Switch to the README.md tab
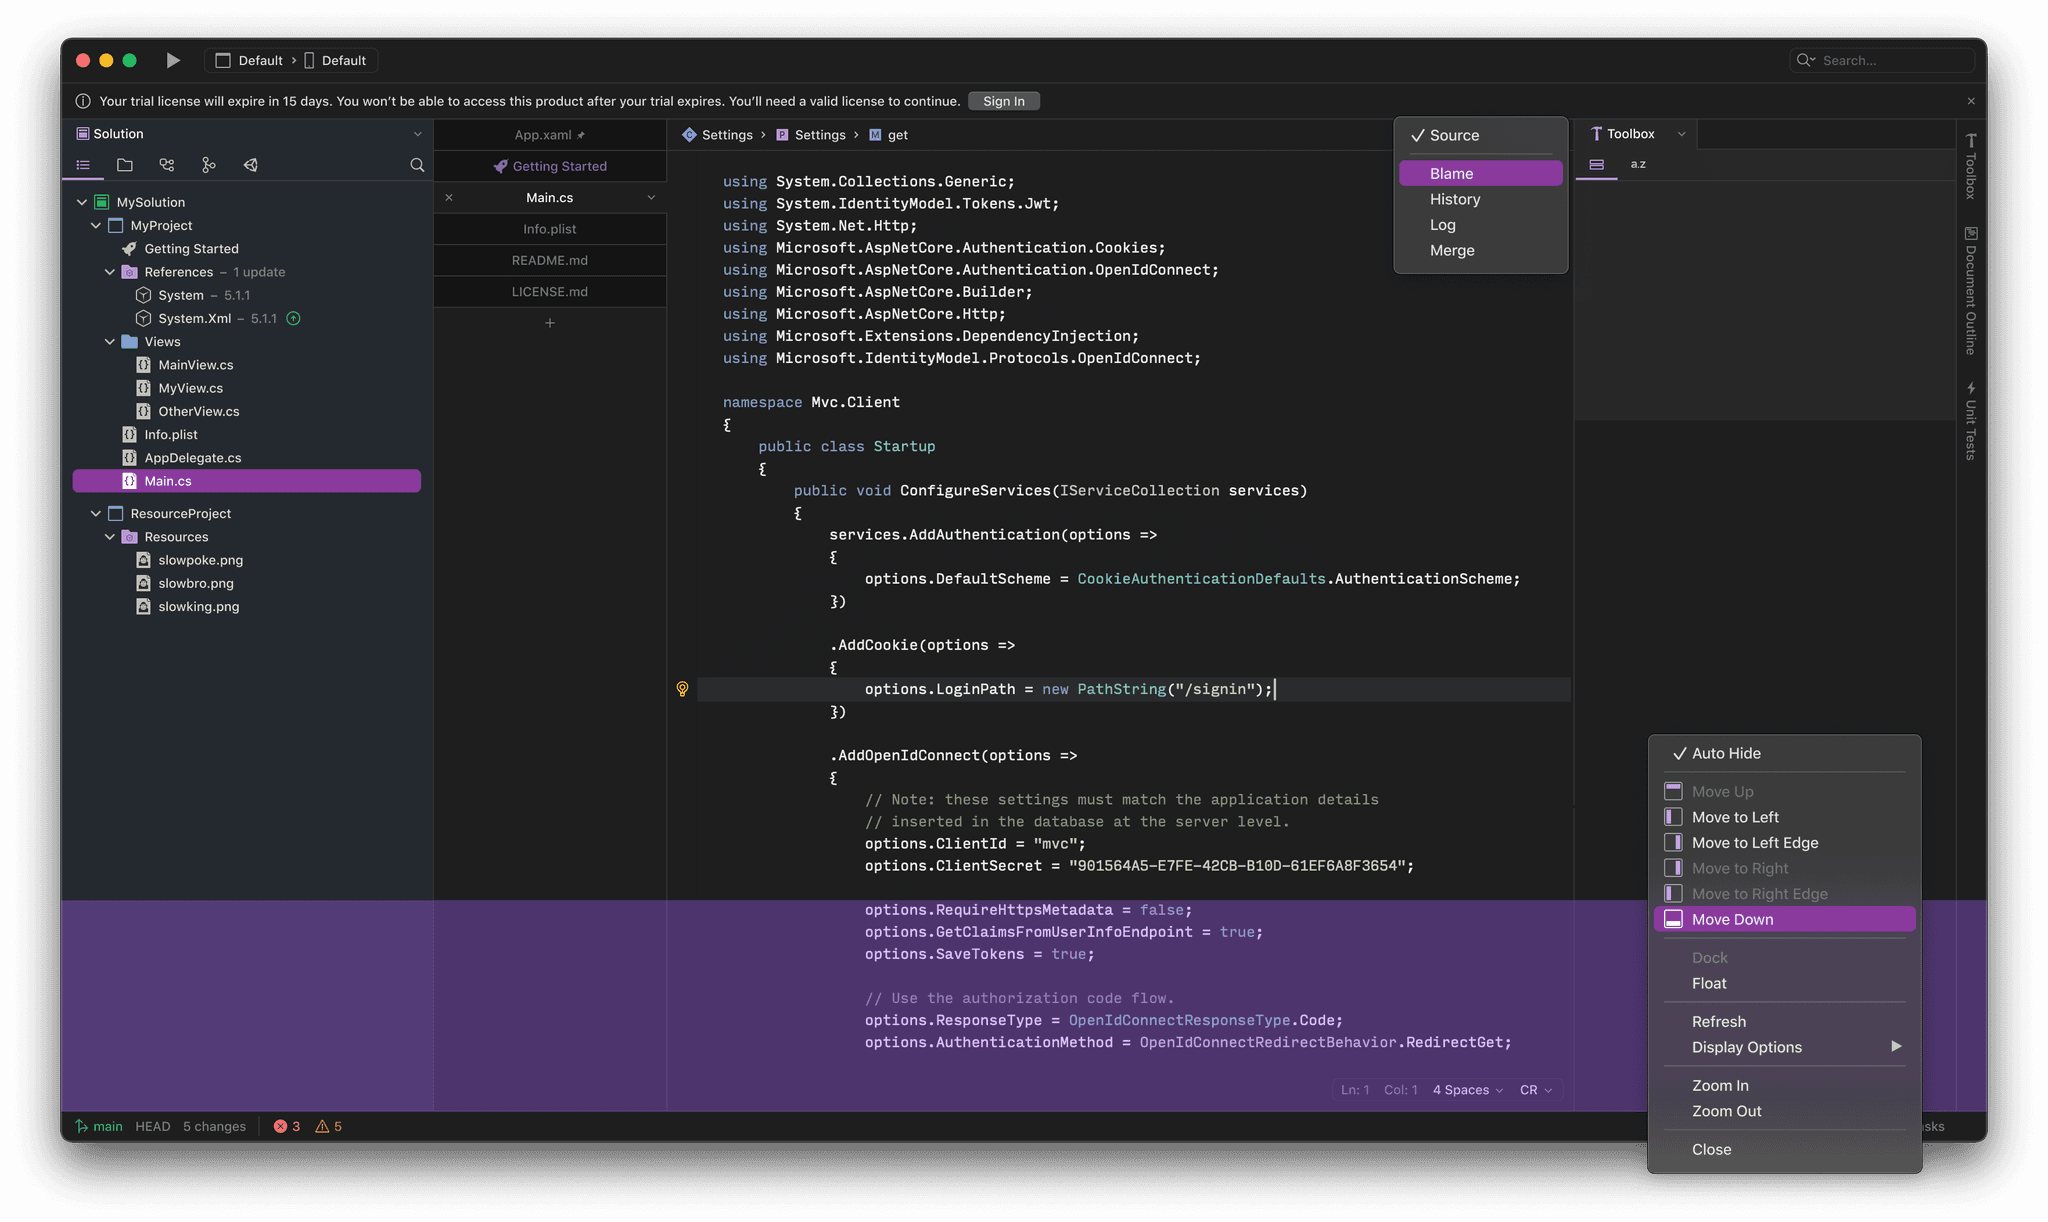 point(550,260)
